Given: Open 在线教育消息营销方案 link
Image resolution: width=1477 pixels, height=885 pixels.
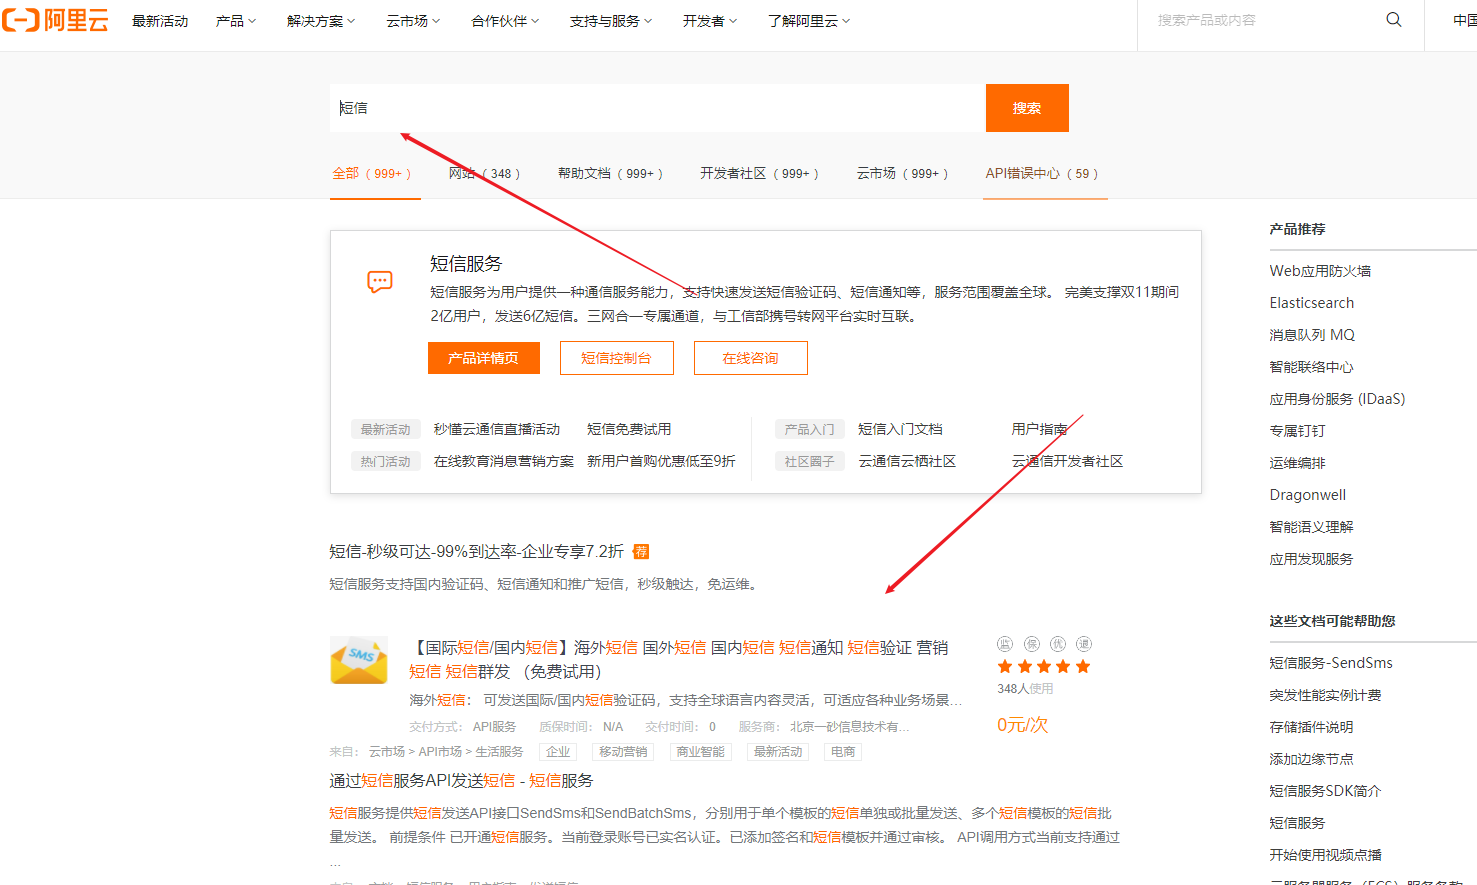Looking at the screenshot, I should tap(504, 461).
